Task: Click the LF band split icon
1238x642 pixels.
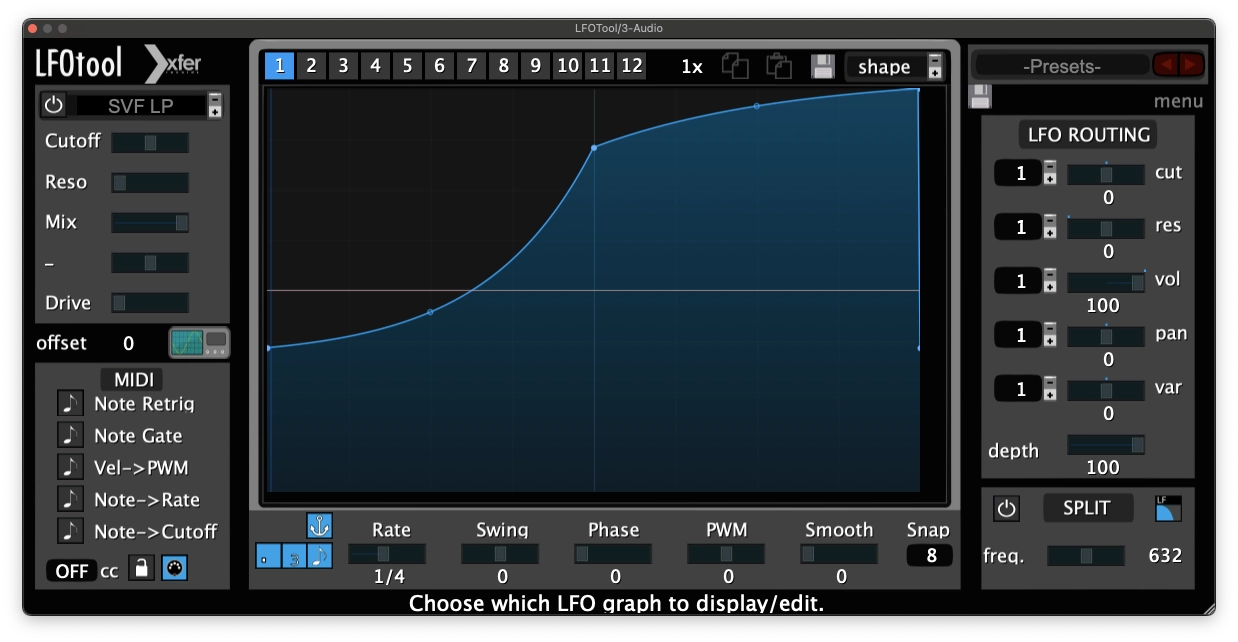Action: coord(1168,508)
